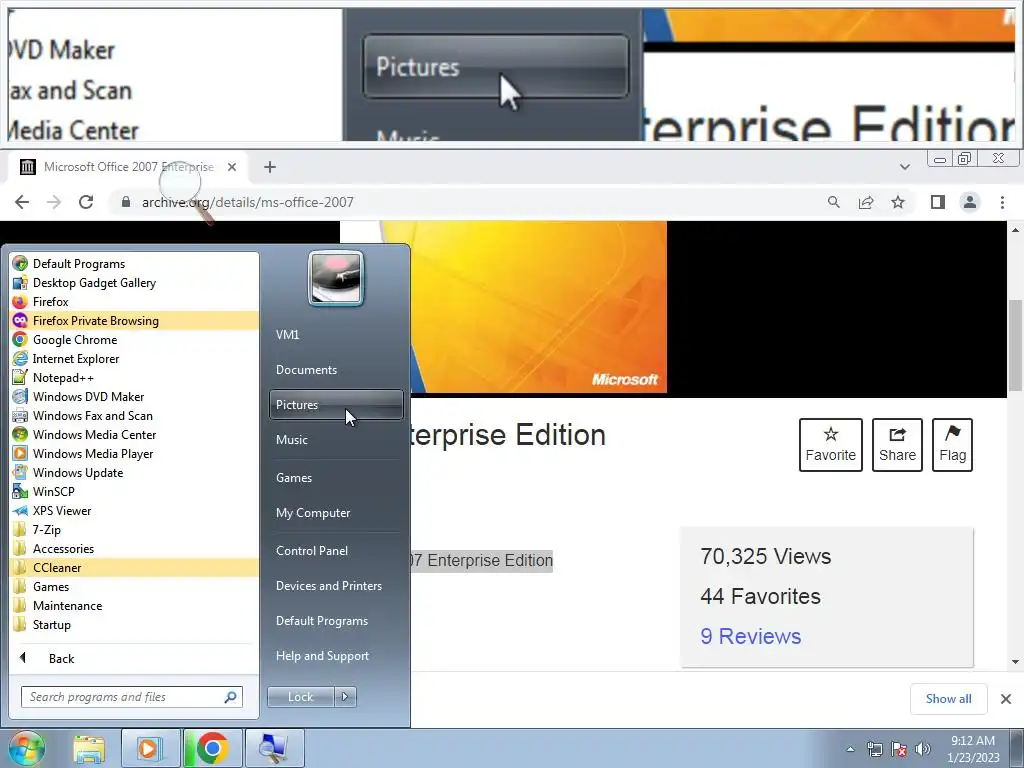1024x768 pixels.
Task: Open Control Panel
Action: click(x=336, y=551)
